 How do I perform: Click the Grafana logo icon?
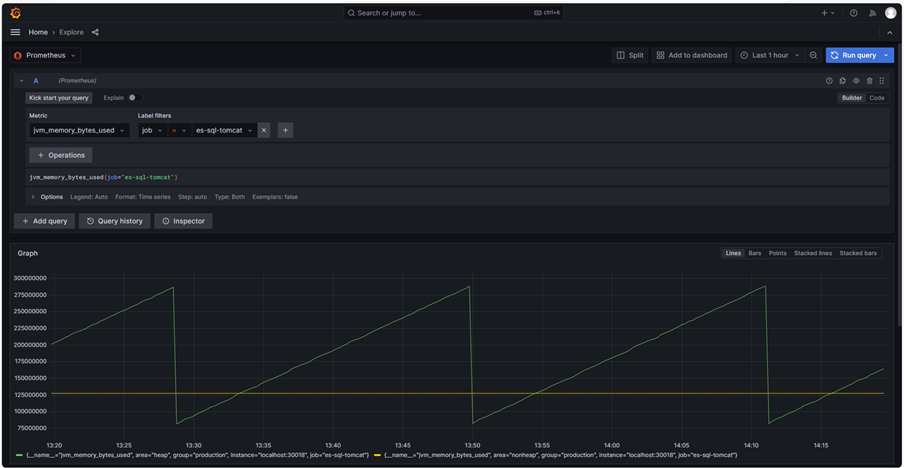coord(16,13)
